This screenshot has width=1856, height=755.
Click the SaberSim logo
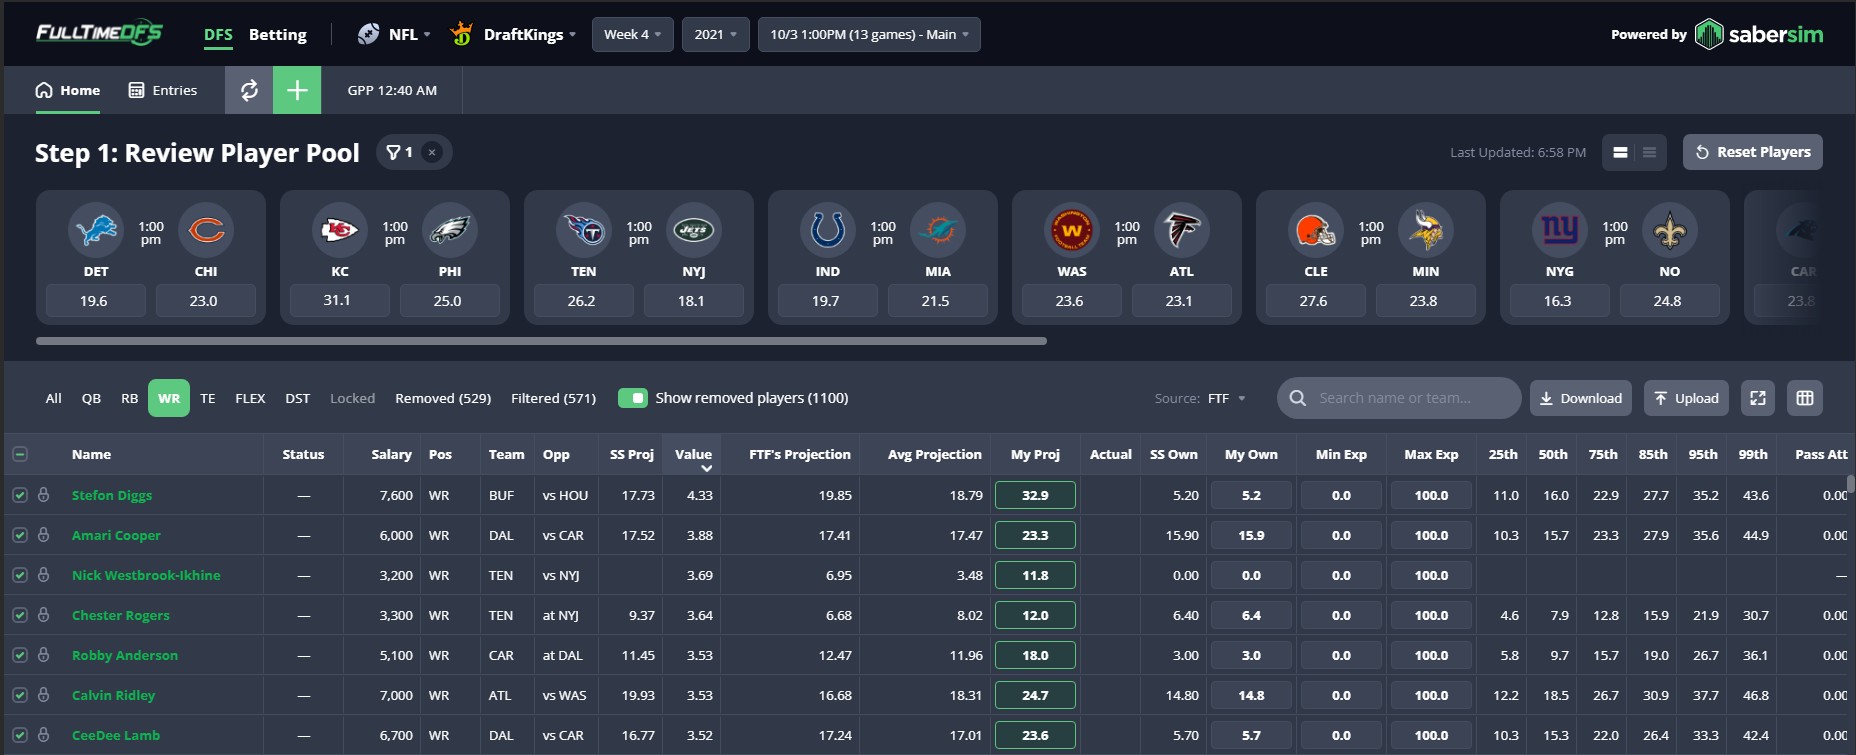click(x=1759, y=34)
